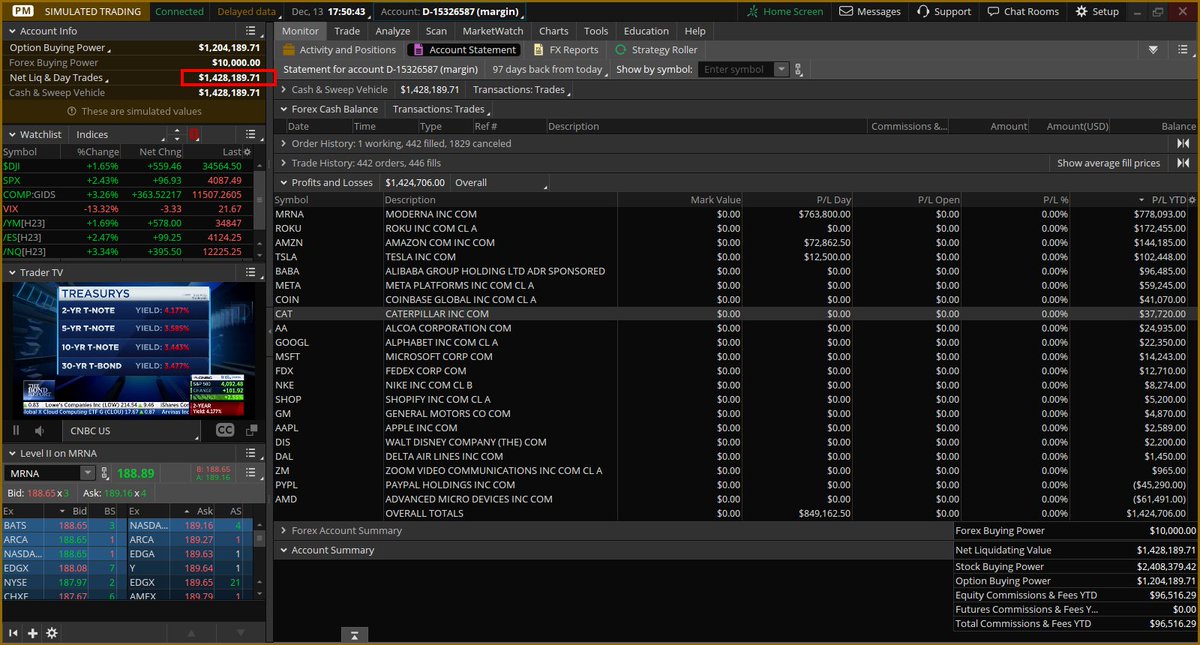
Task: Open Watchlist panel list menu
Action: pyautogui.click(x=249, y=134)
